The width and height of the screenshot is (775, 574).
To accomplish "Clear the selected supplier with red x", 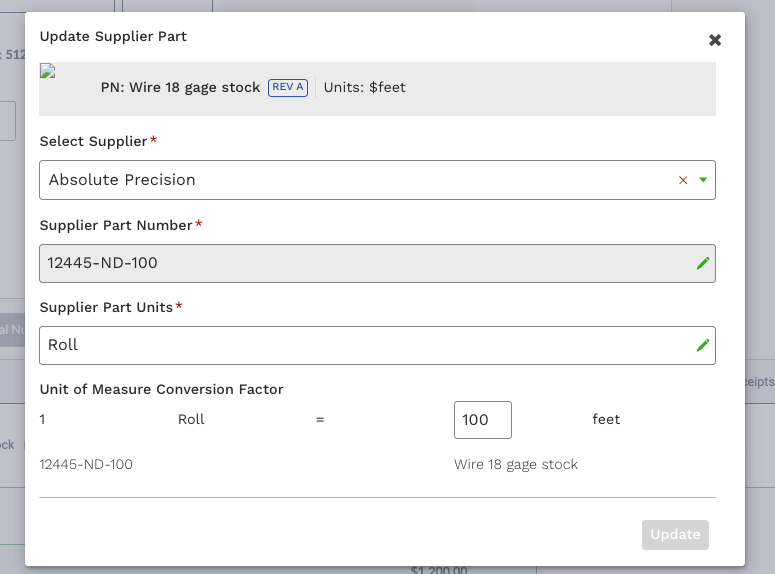I will pyautogui.click(x=683, y=180).
